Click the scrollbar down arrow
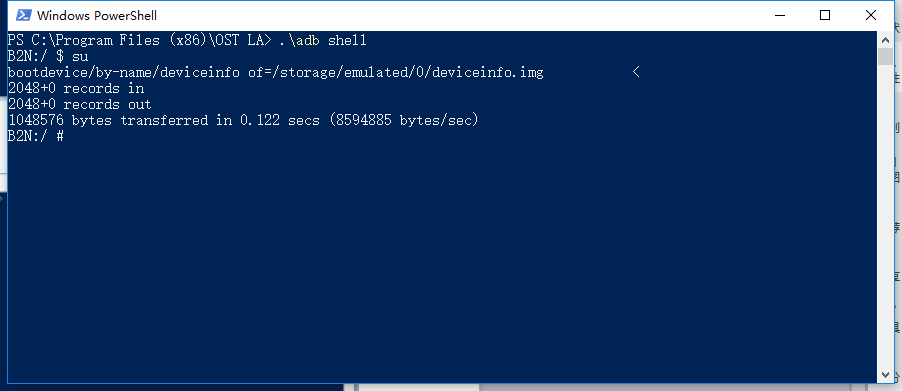Image resolution: width=902 pixels, height=391 pixels. (886, 375)
